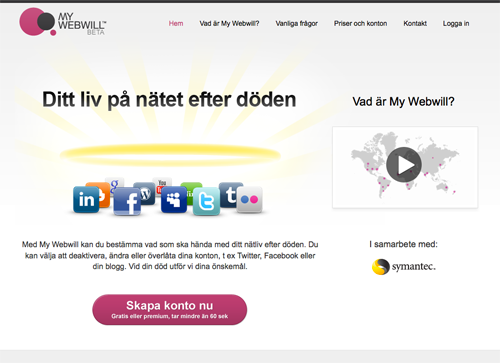Viewport: 500px width, 363px height.
Task: Open Priser och konton page
Action: tap(361, 24)
